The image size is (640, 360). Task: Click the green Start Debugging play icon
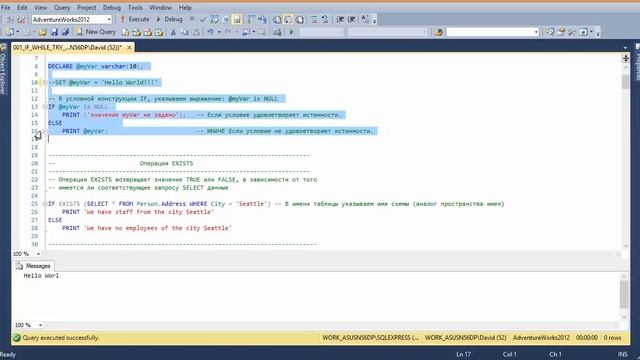point(291,31)
